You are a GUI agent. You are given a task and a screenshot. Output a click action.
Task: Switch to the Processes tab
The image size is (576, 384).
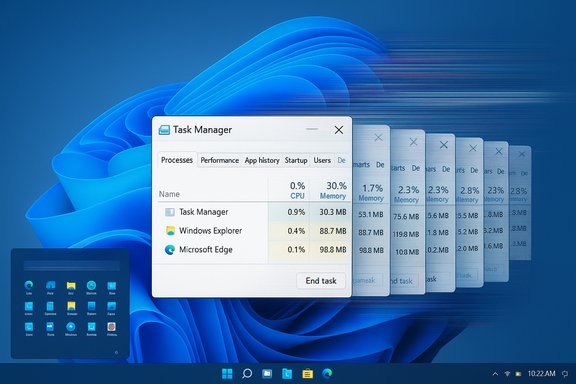coord(177,160)
